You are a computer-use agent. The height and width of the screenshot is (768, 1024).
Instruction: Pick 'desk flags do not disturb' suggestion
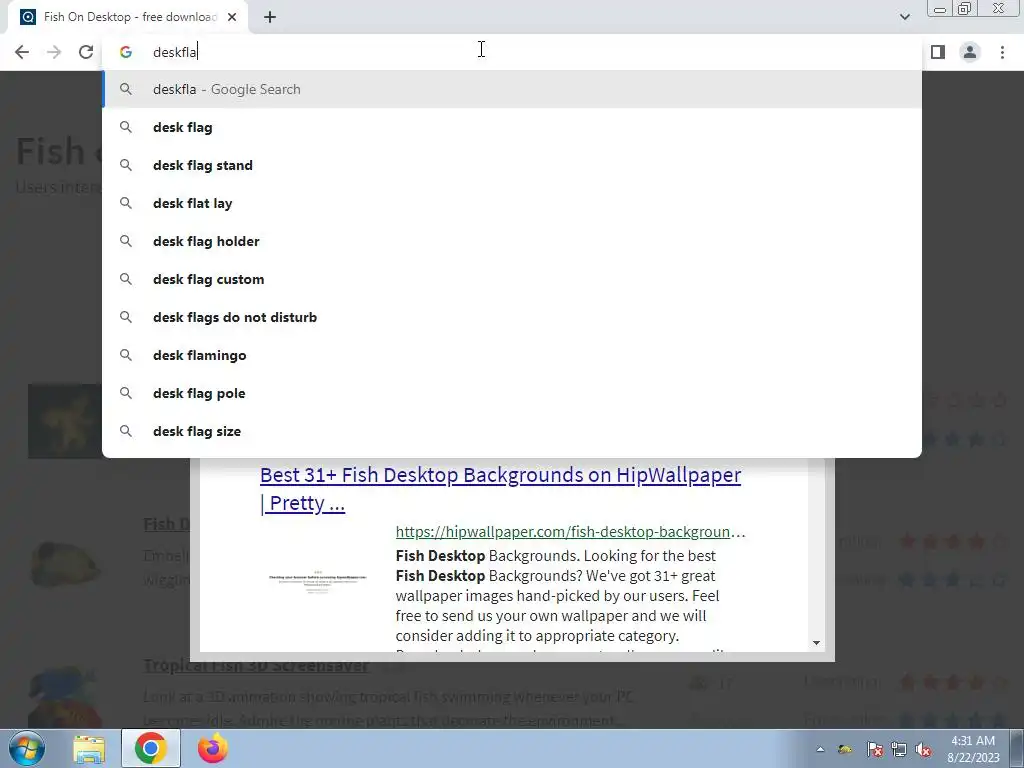point(512,317)
